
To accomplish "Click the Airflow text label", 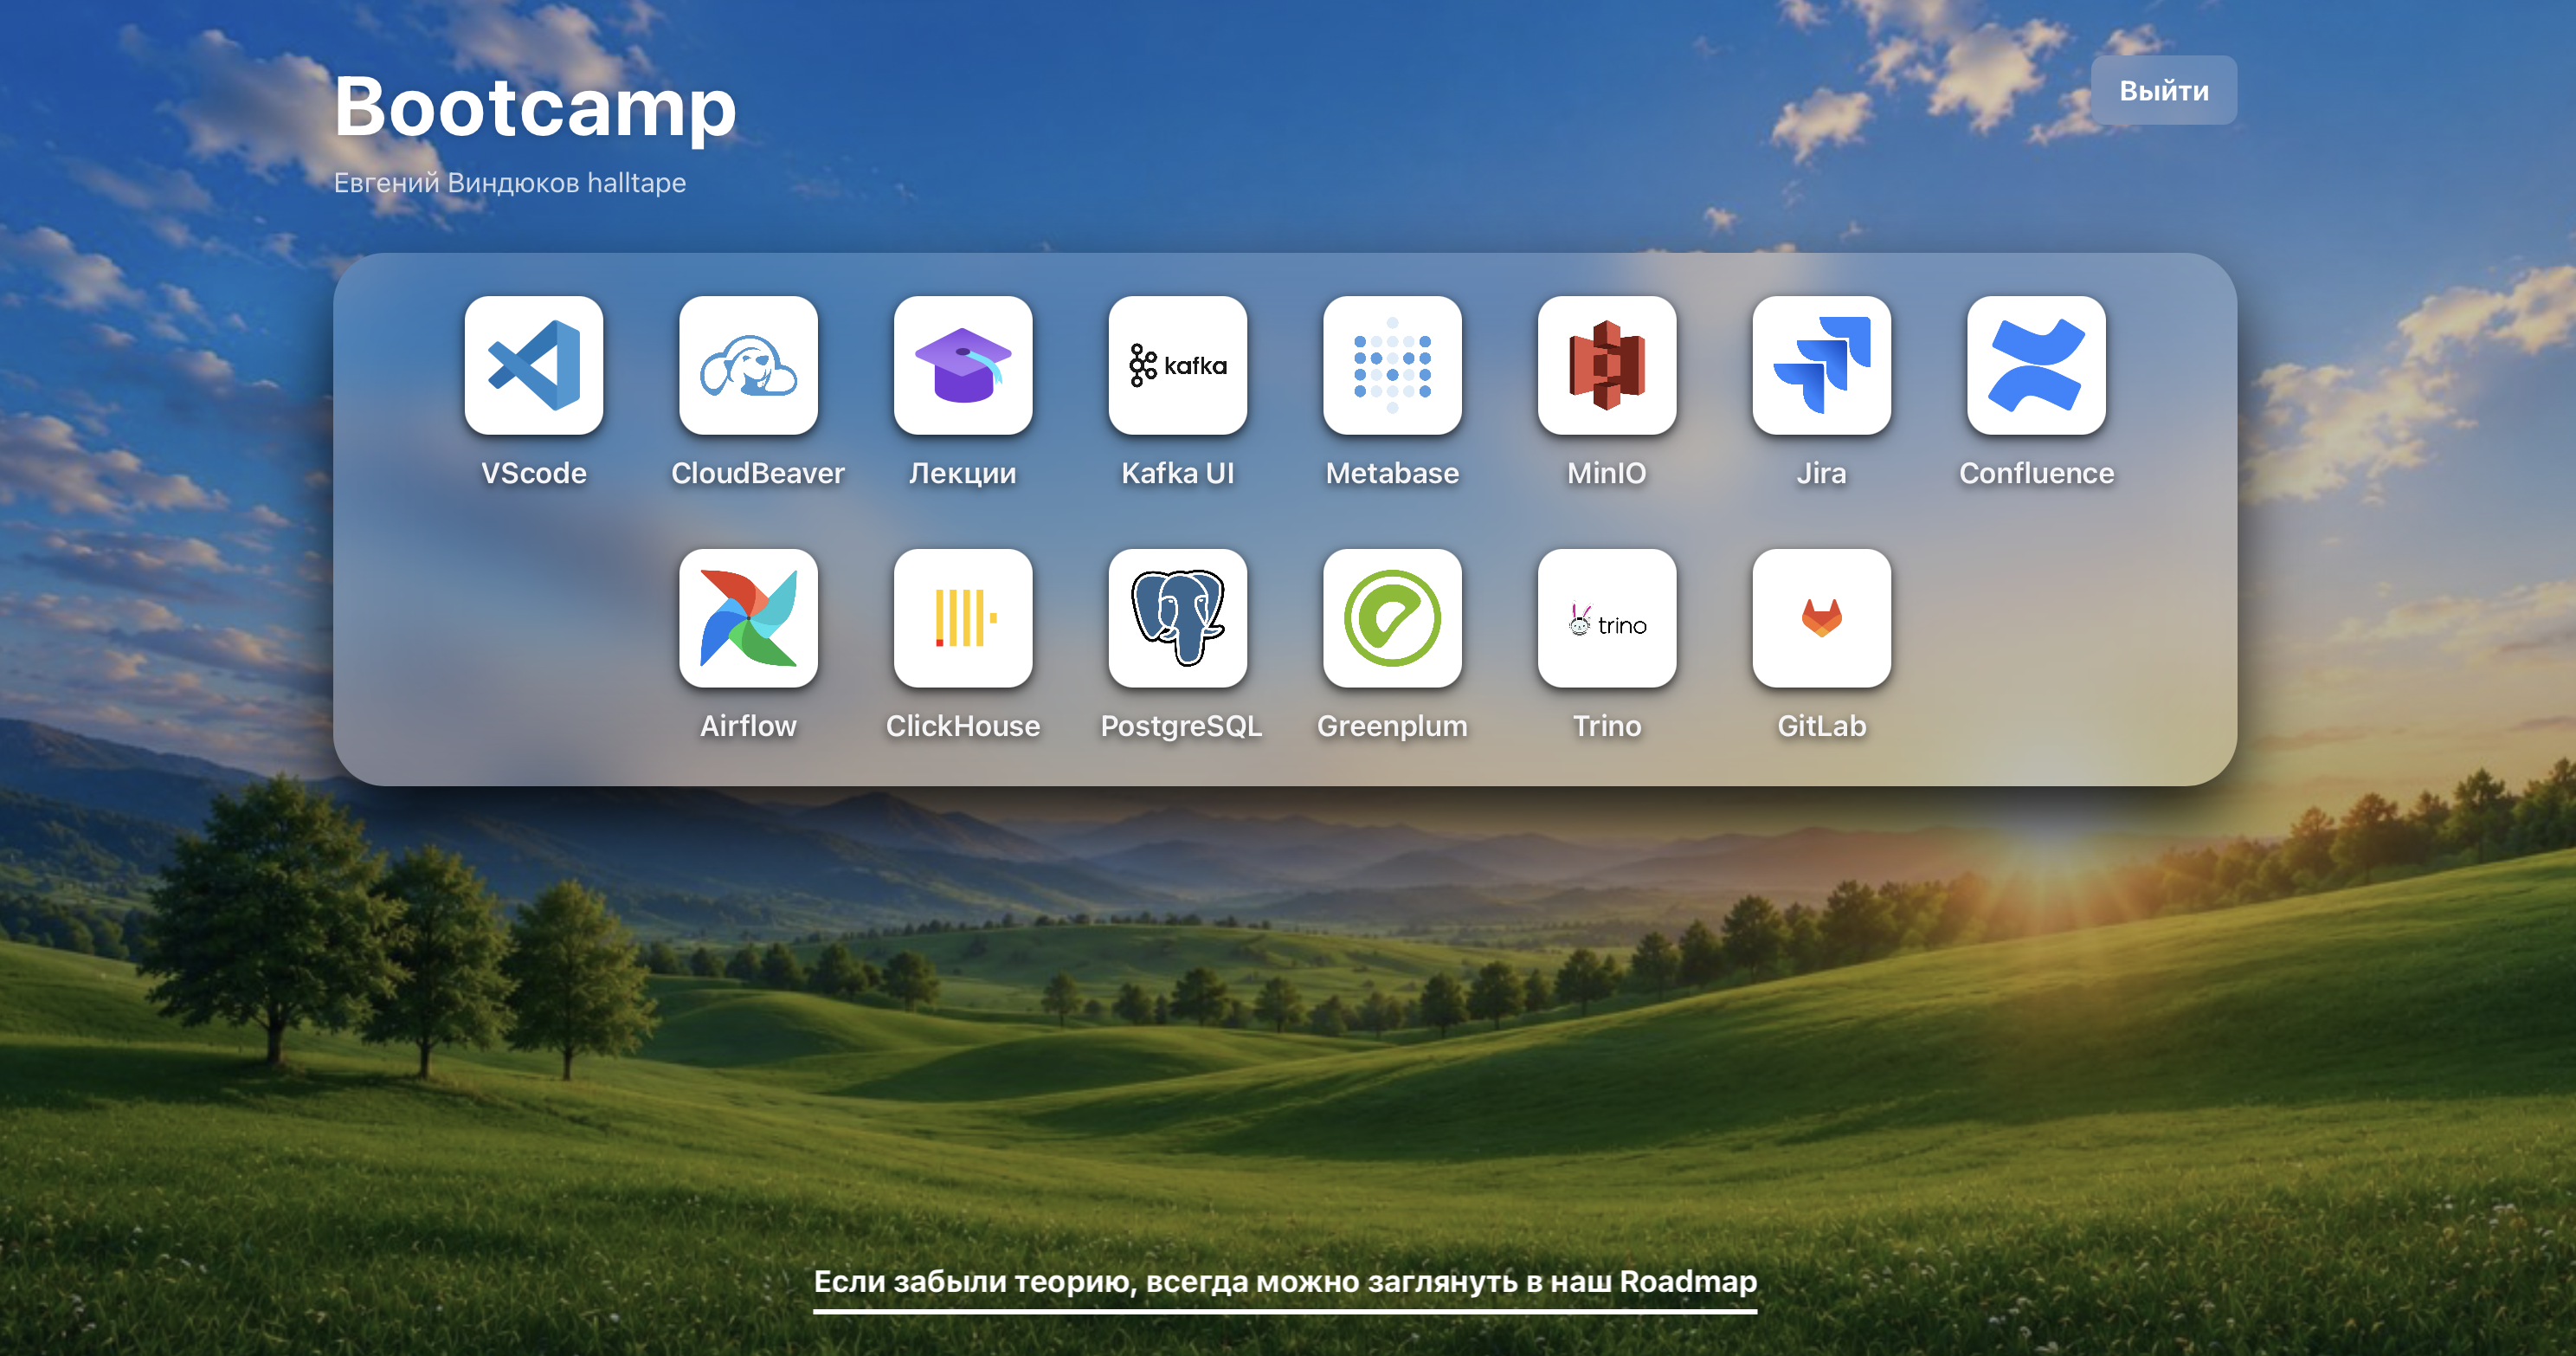I will 748,726.
